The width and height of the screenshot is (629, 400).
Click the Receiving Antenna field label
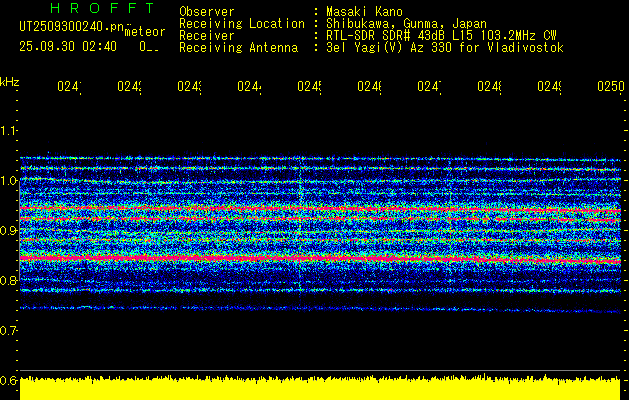coord(238,47)
